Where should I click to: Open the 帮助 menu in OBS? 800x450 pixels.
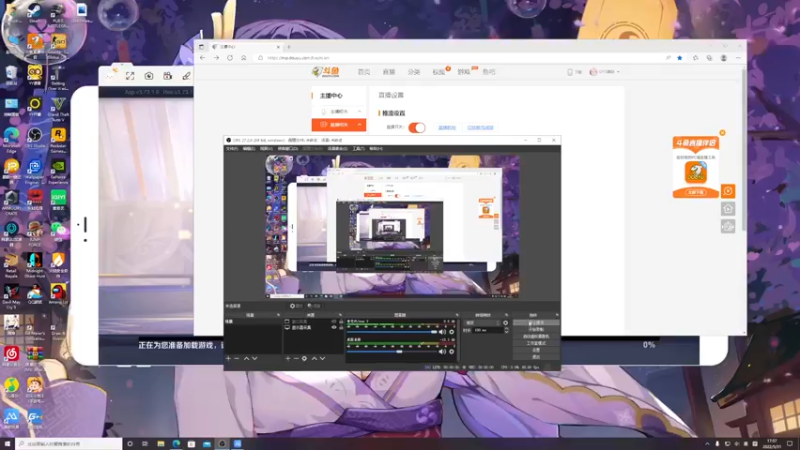376,149
